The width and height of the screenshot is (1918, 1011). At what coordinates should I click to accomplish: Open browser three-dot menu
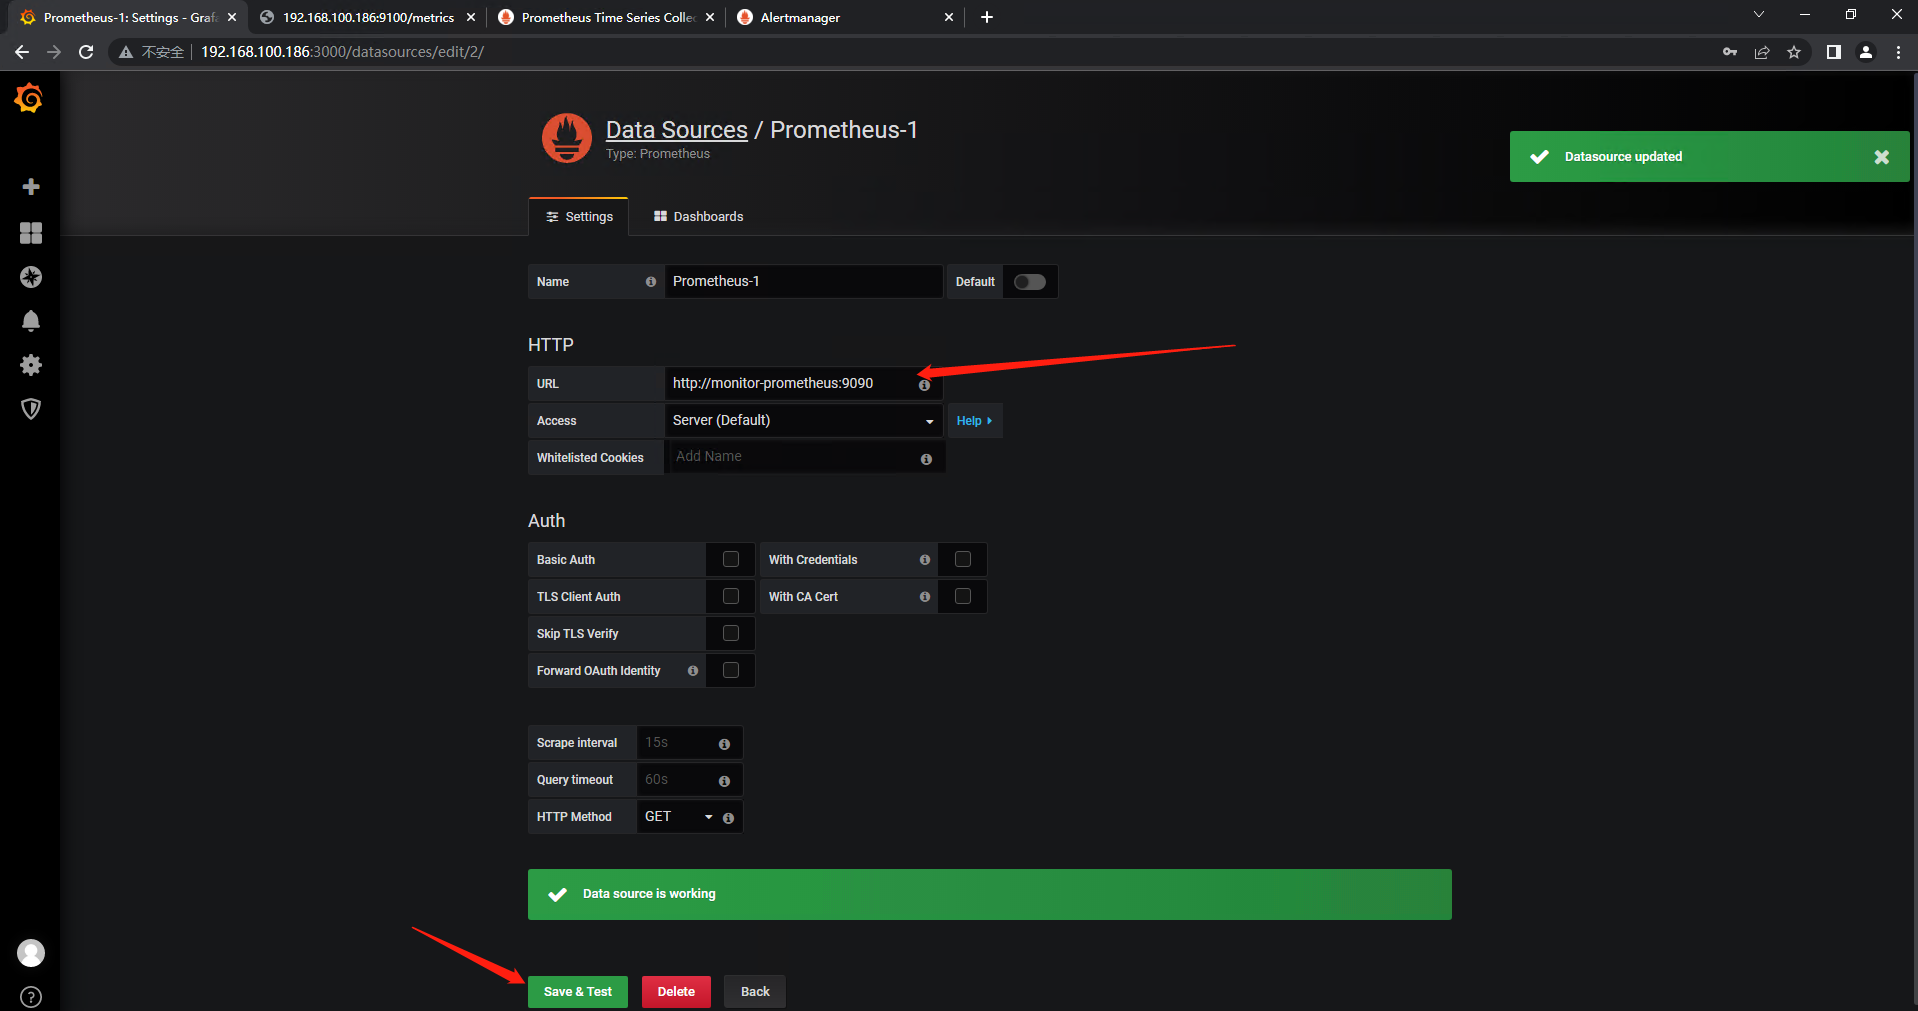point(1898,52)
